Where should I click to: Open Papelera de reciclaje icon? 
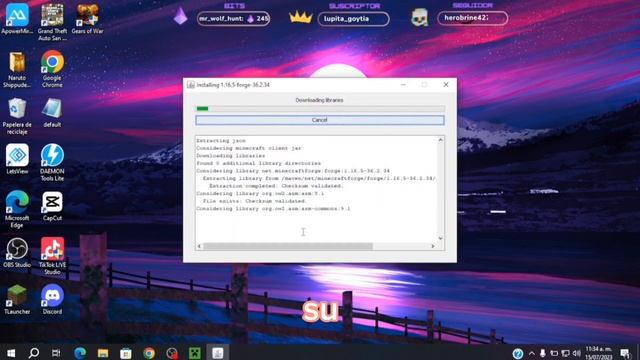pyautogui.click(x=17, y=116)
